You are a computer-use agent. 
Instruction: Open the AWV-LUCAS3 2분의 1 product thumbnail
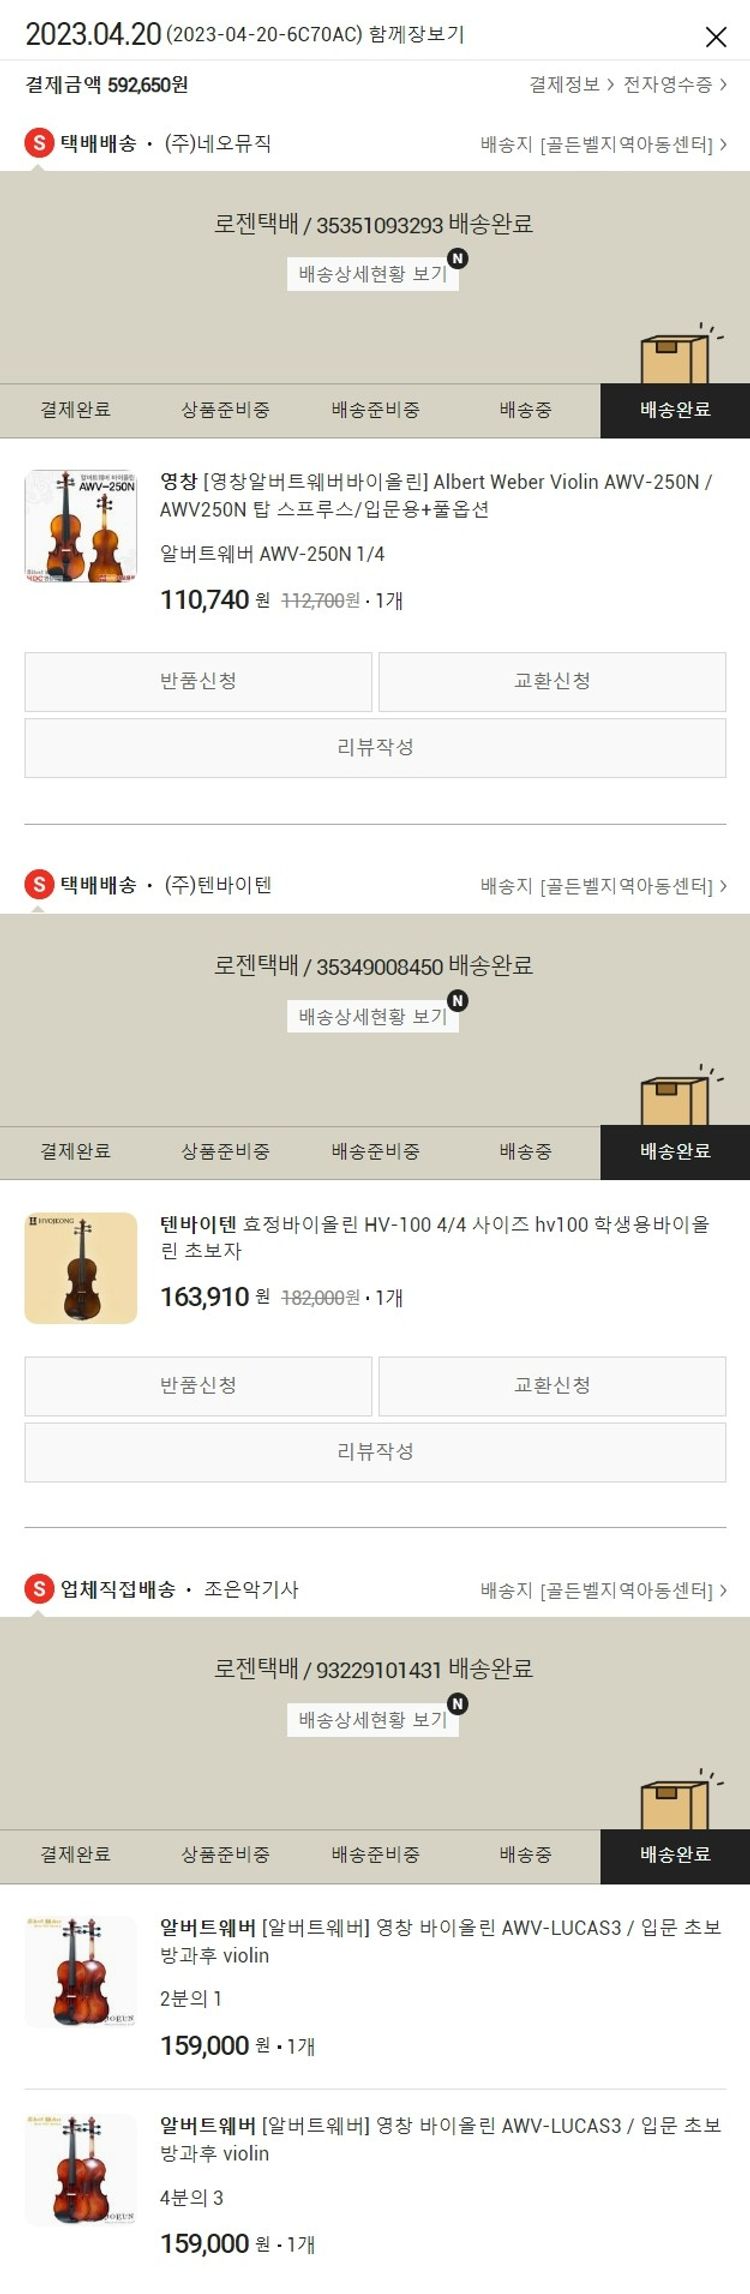(81, 1972)
